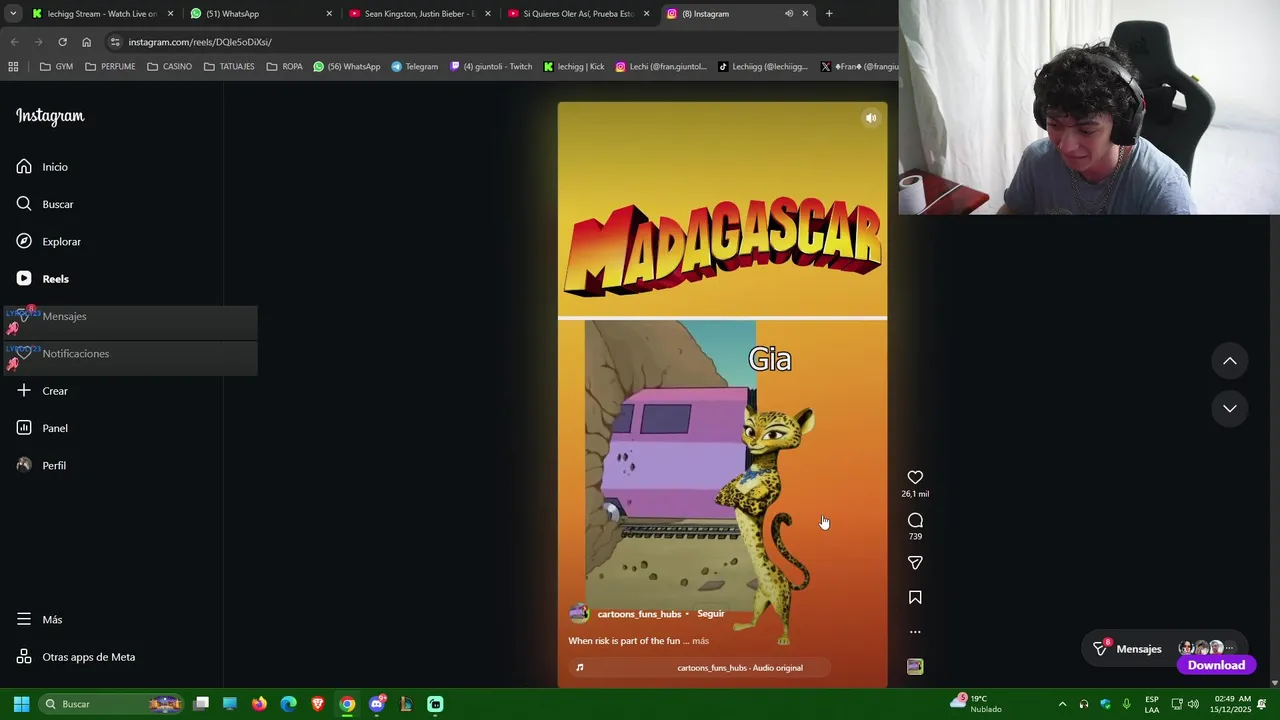Click Crear to make a new post
This screenshot has height=720, width=1280.
42,391
